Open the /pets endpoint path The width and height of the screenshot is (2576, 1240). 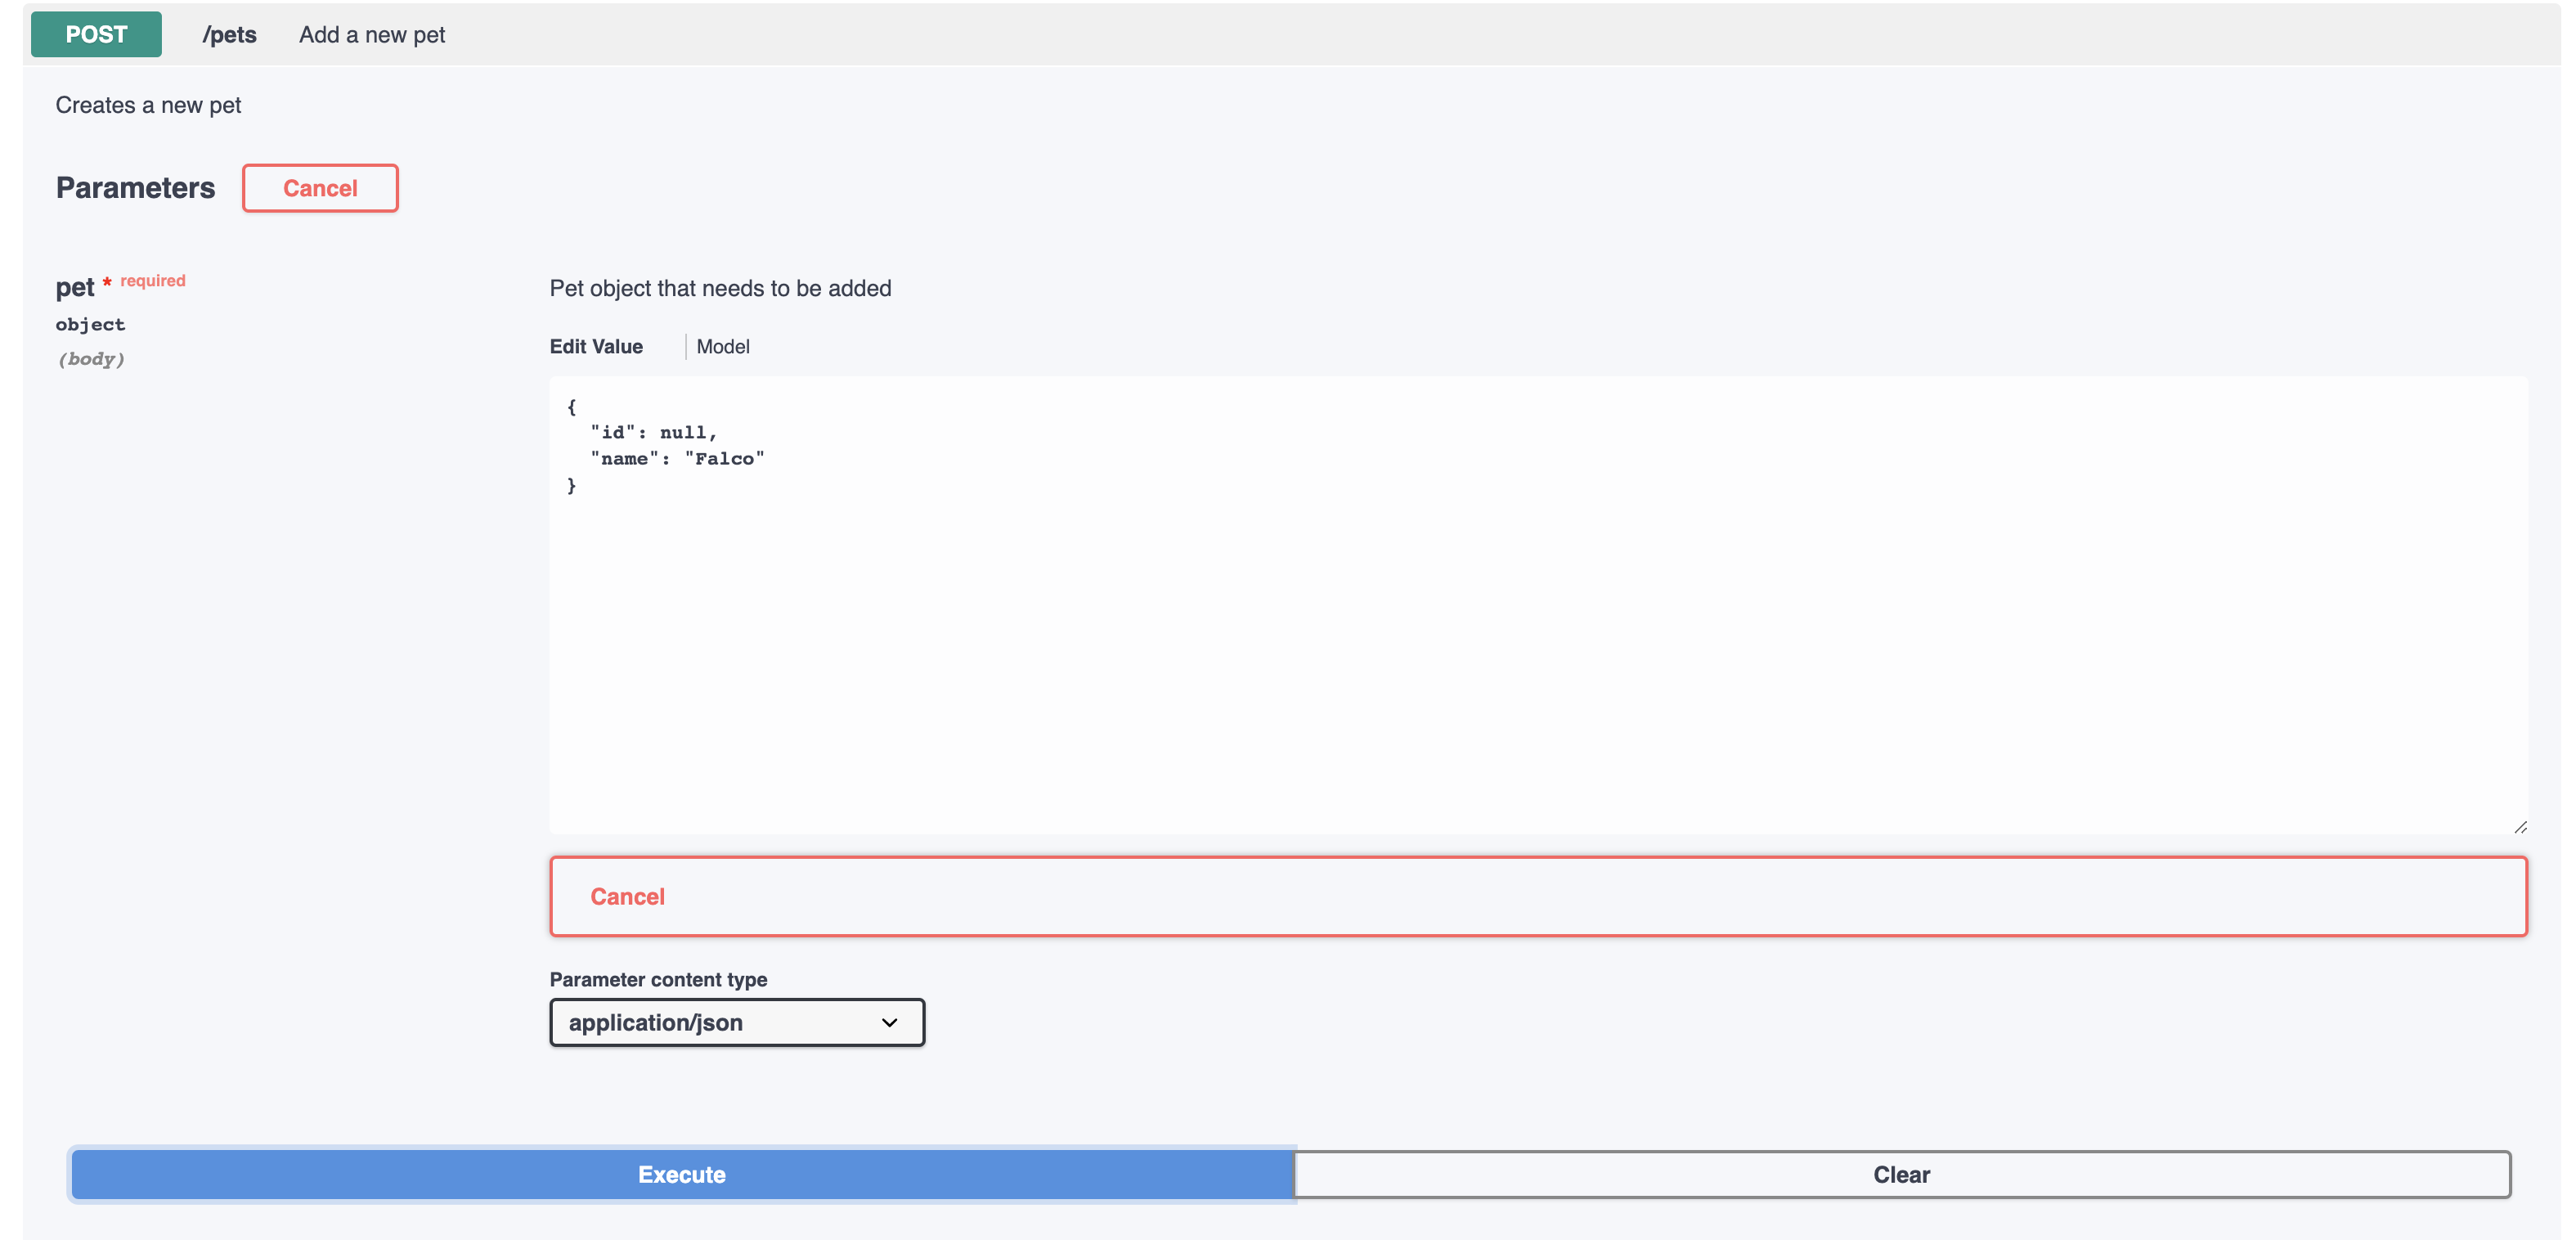pos(229,34)
